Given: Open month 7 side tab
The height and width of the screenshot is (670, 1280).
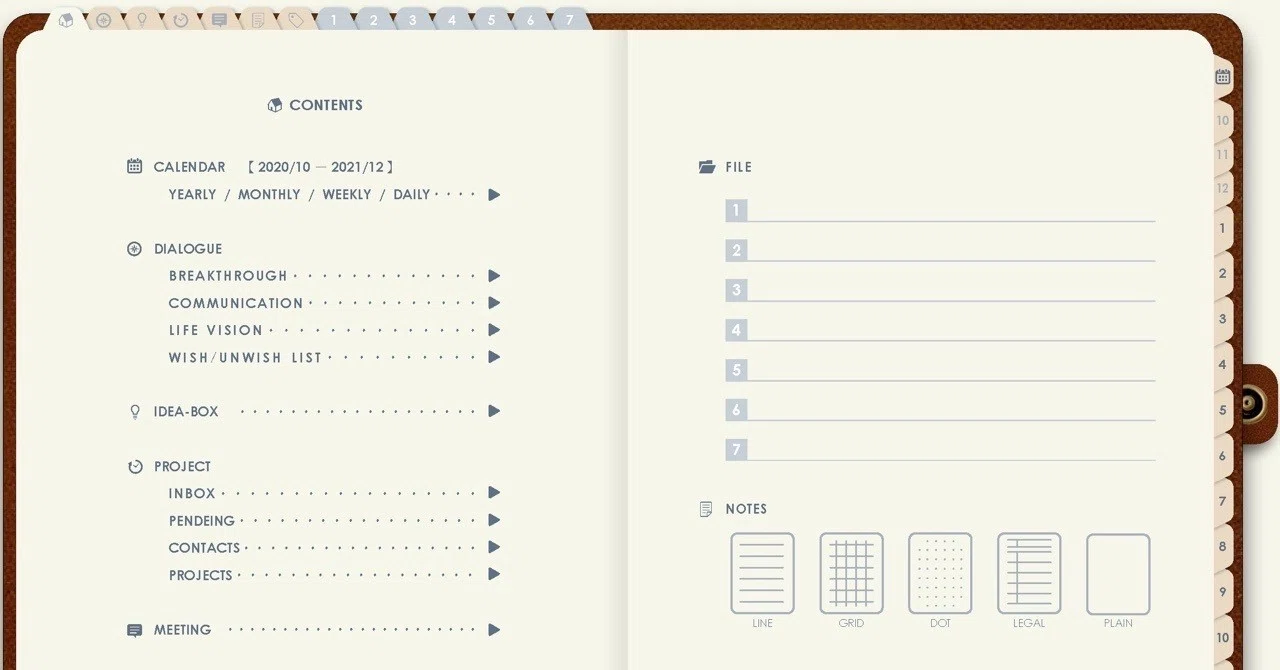Looking at the screenshot, I should 1223,501.
